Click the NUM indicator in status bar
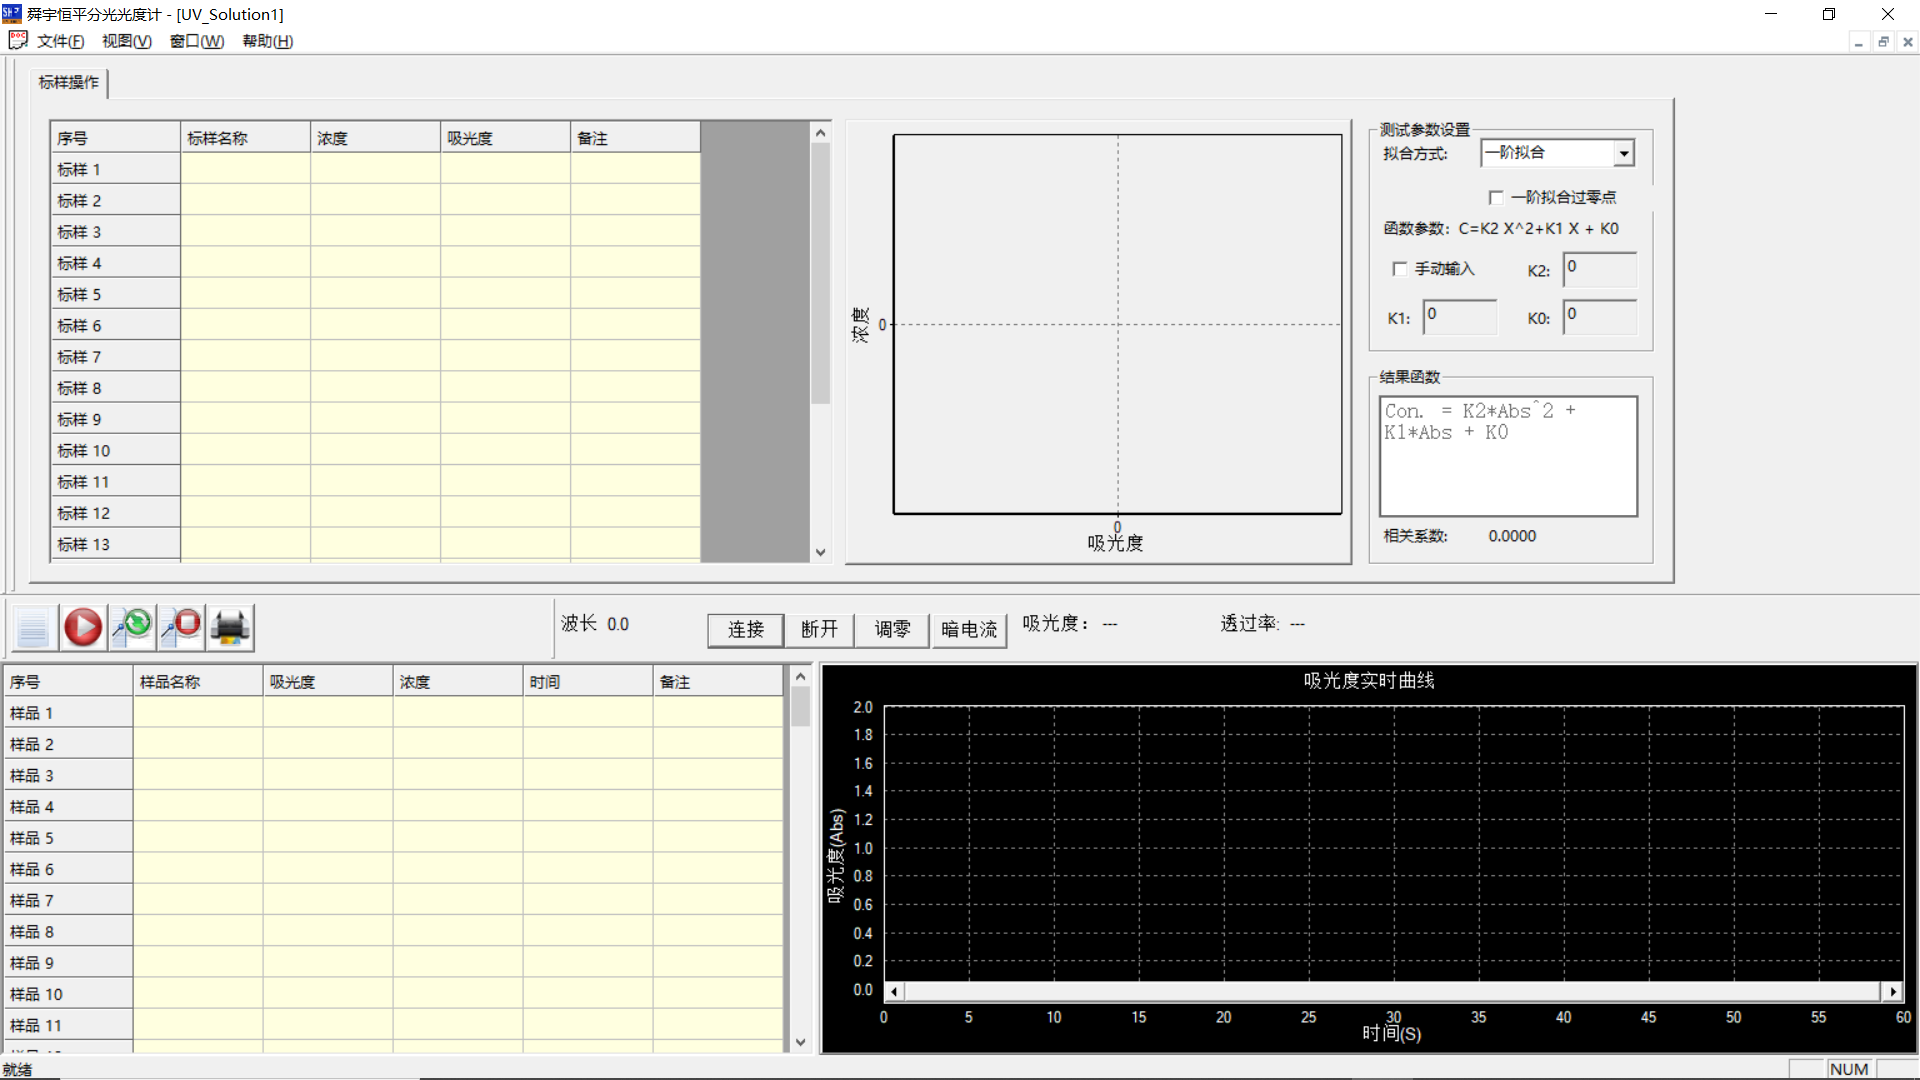1920x1080 pixels. 1849,1069
